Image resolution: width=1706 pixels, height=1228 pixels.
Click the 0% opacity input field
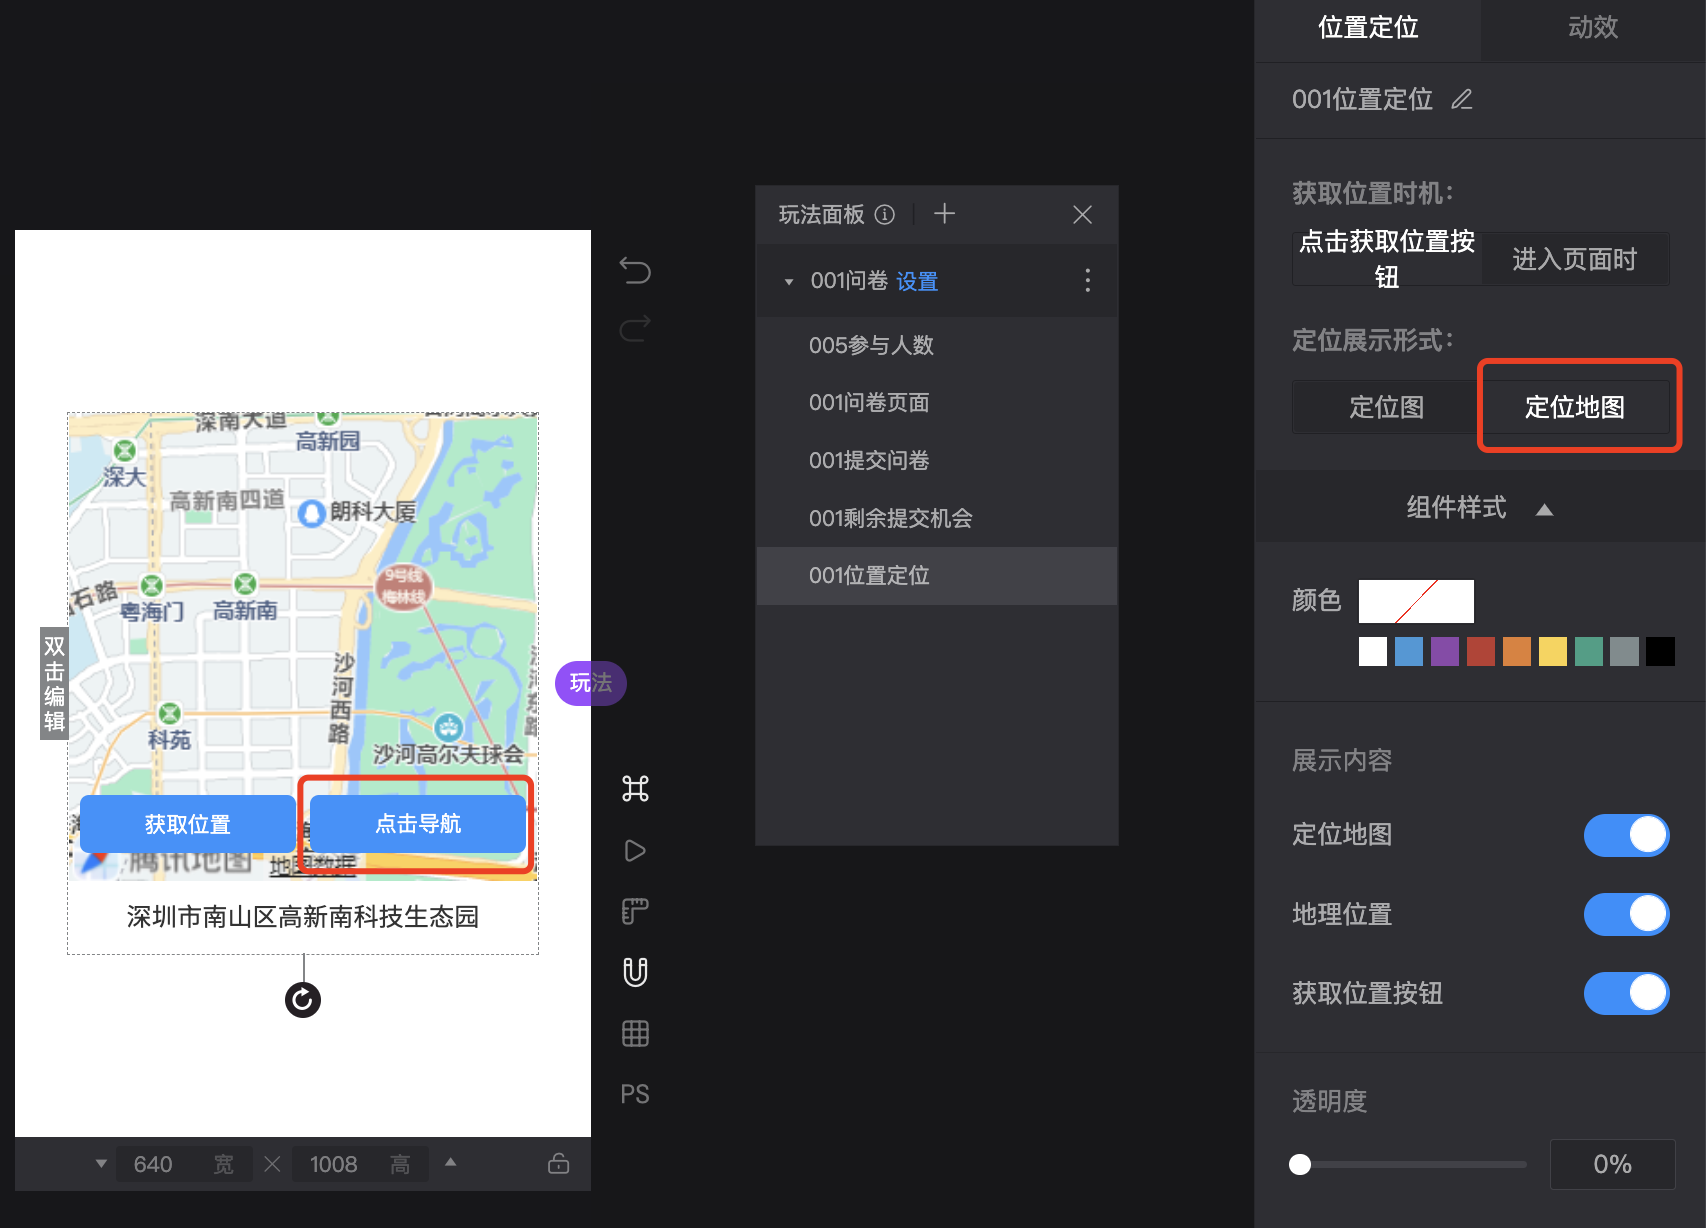1612,1164
